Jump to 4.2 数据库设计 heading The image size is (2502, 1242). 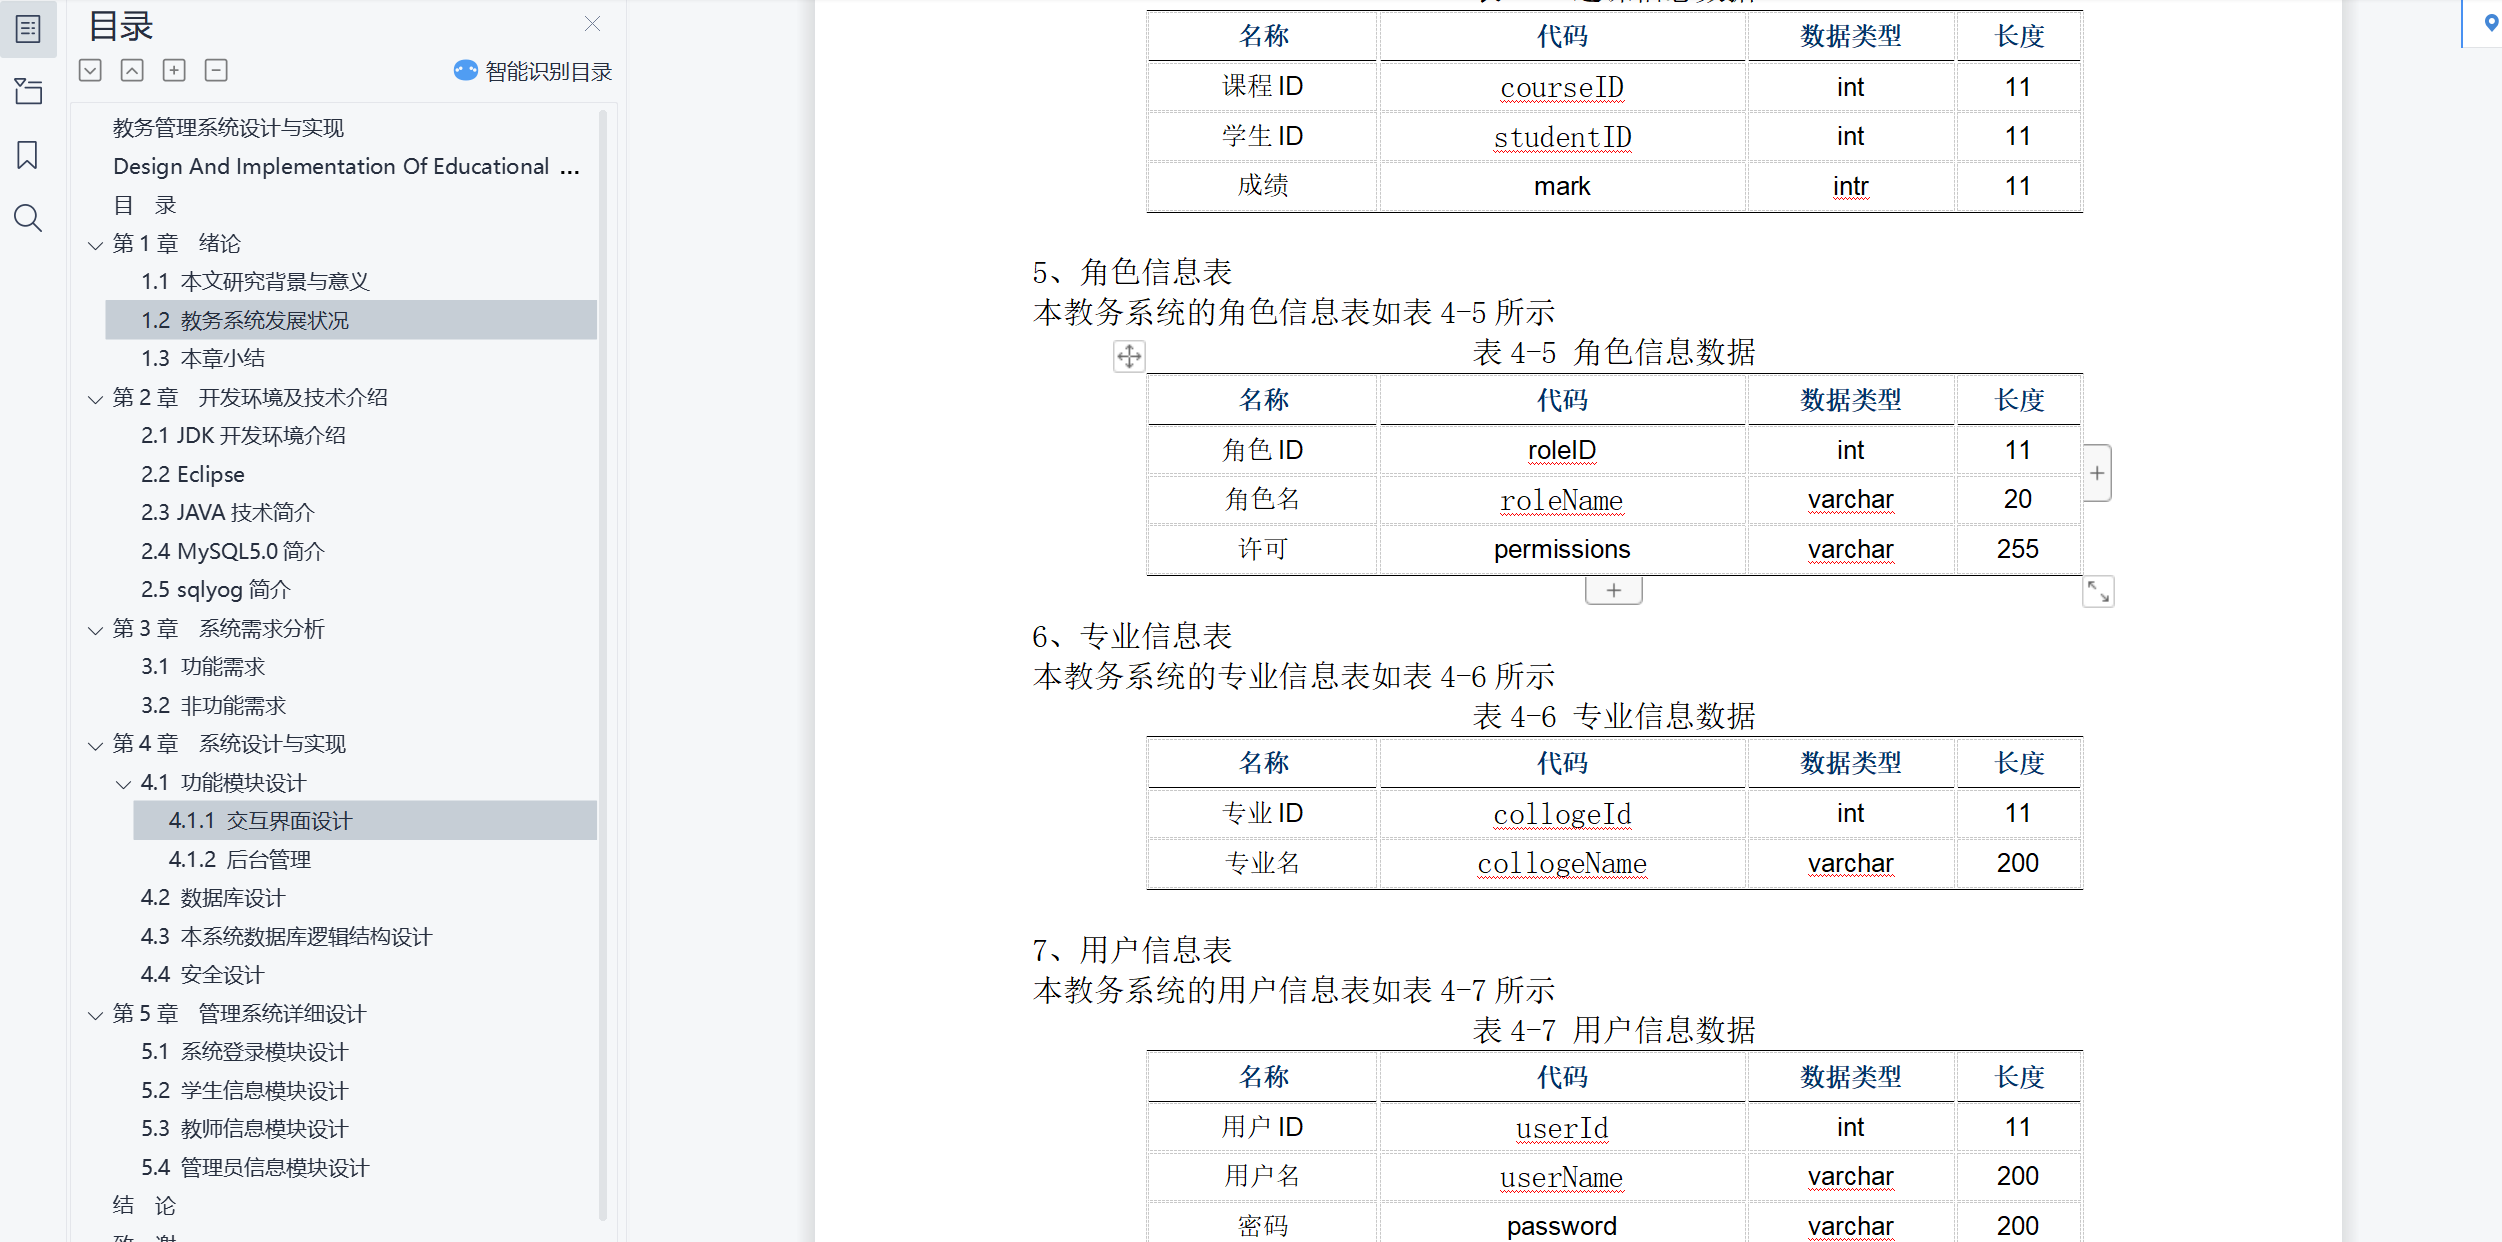point(212,898)
